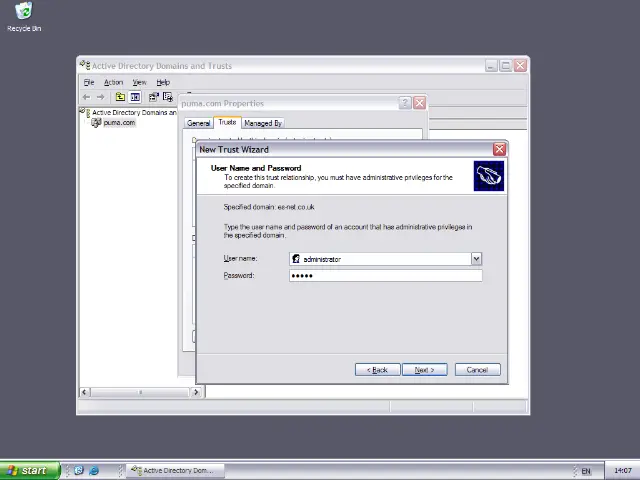The height and width of the screenshot is (480, 640).
Task: Close the New Trust Wizard dialog
Action: click(x=499, y=149)
